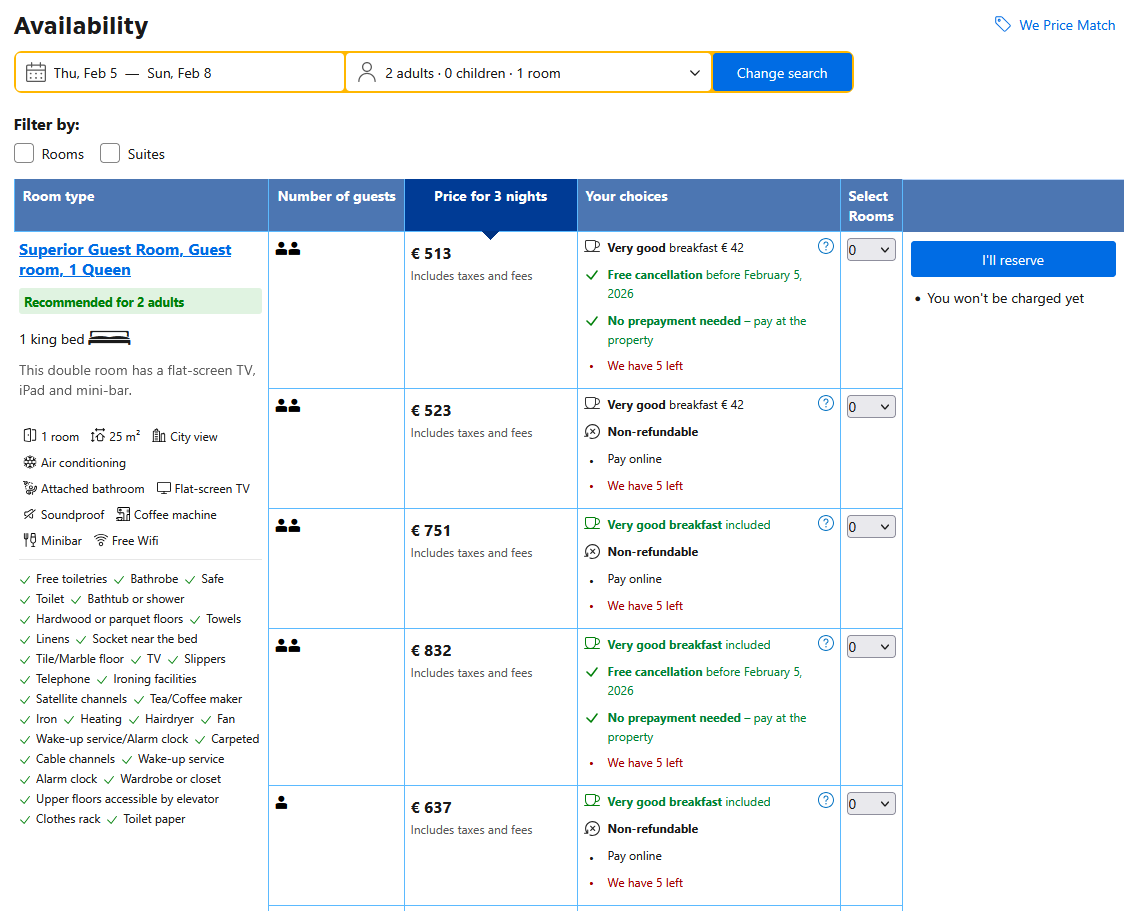Open help icon for the €523 offer
Image resolution: width=1130 pixels, height=911 pixels.
point(826,403)
